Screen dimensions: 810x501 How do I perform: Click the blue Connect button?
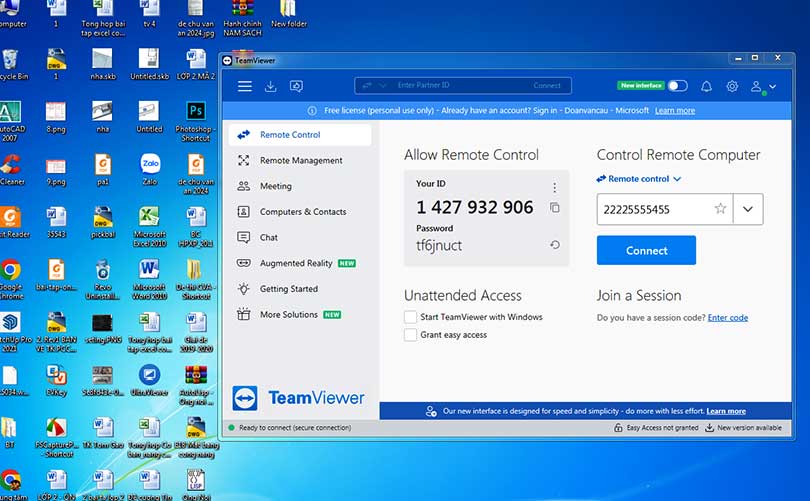646,250
